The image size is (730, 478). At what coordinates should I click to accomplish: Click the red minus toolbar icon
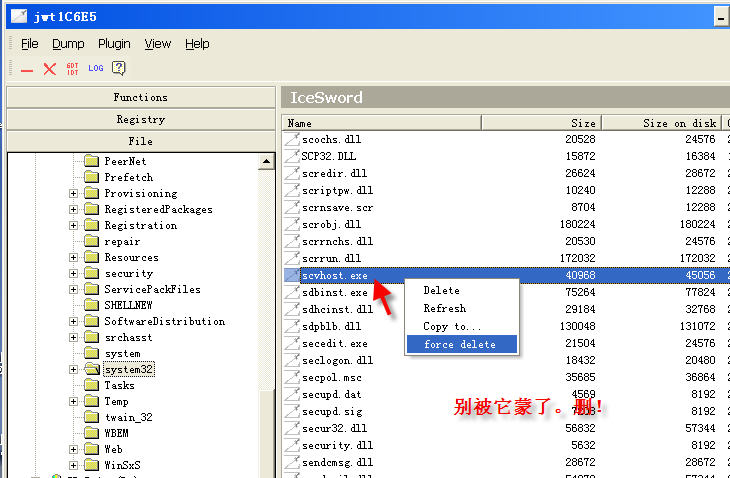pyautogui.click(x=27, y=69)
